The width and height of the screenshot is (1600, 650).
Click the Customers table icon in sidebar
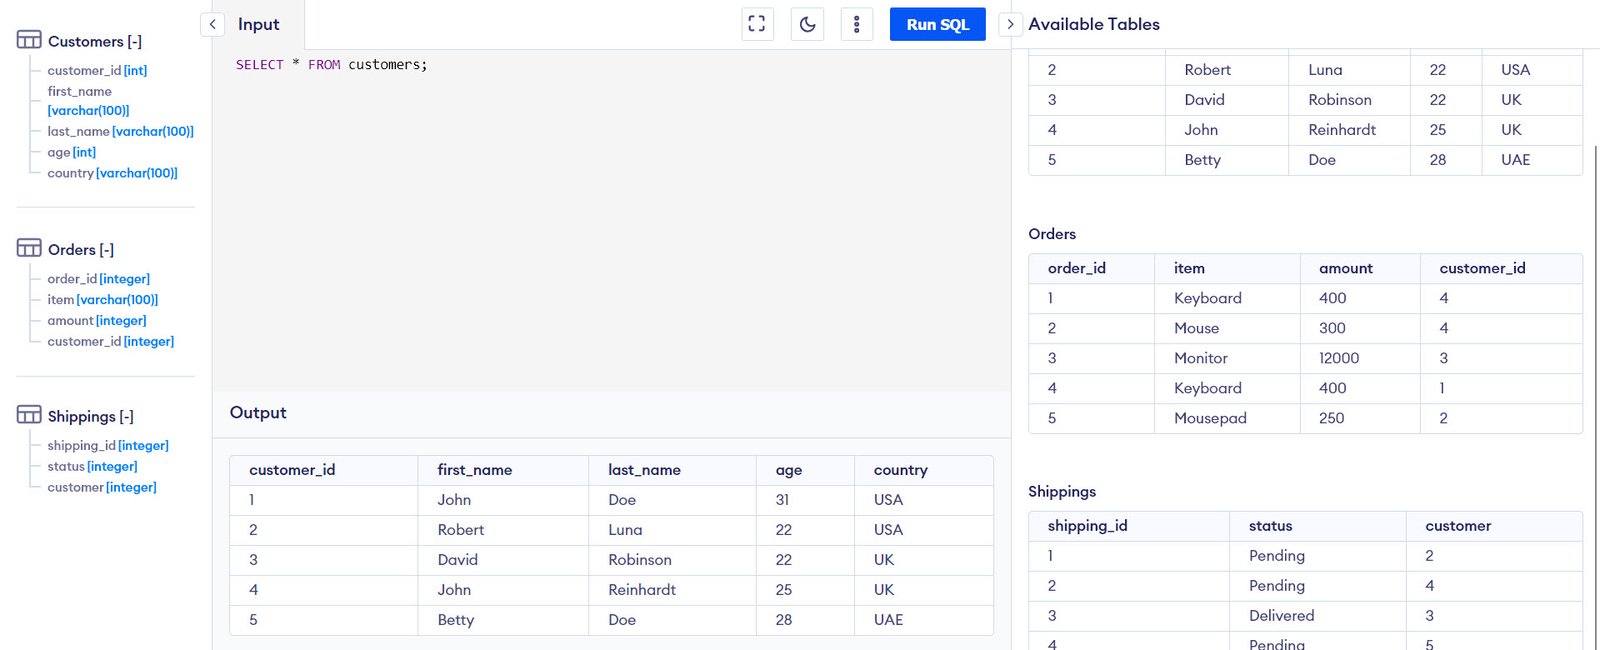pos(29,40)
